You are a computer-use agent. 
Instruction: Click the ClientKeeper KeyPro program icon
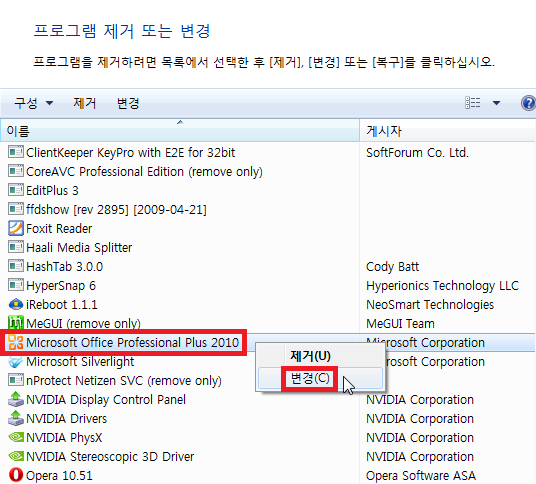click(x=16, y=152)
